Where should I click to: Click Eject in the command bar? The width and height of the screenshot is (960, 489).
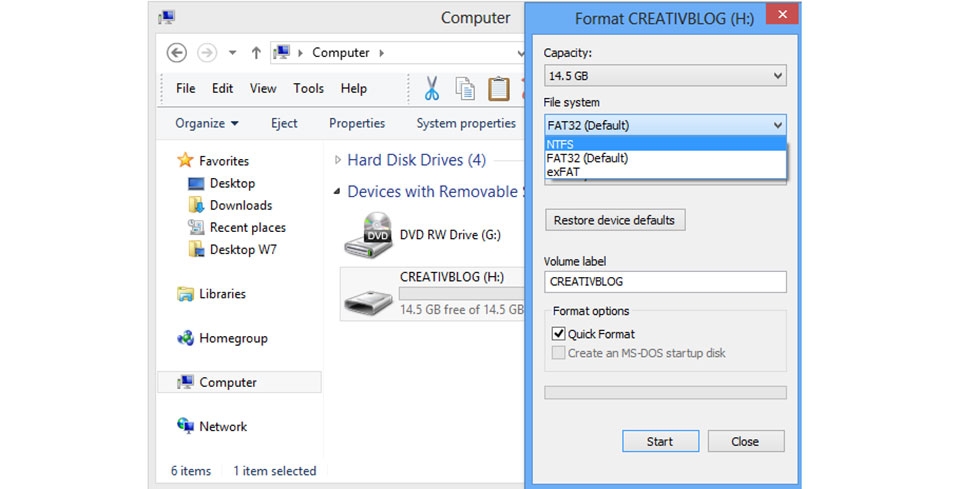coord(284,123)
